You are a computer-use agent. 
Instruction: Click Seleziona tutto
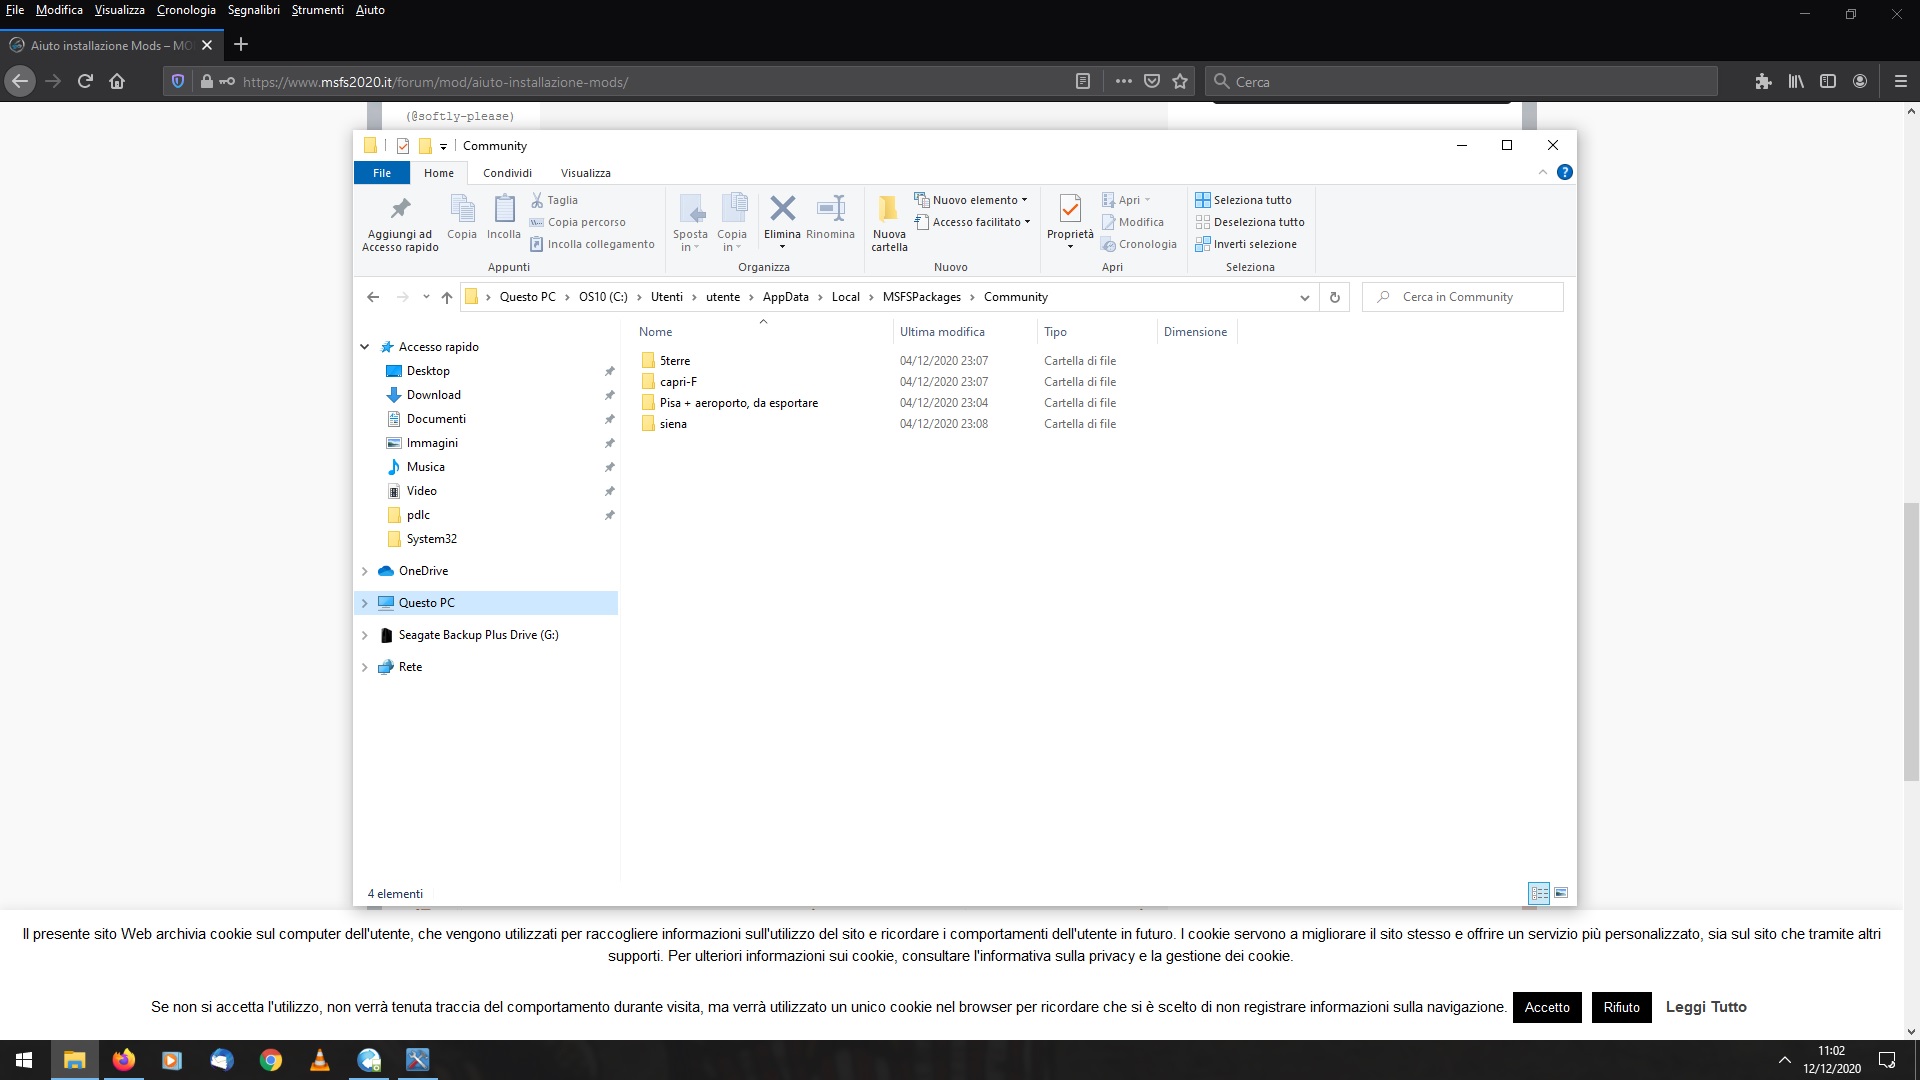pyautogui.click(x=1243, y=200)
